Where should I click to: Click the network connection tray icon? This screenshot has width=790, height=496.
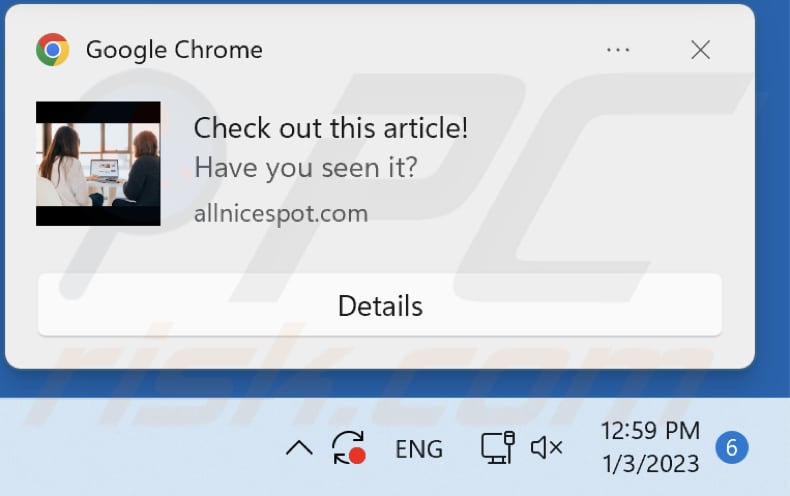497,448
